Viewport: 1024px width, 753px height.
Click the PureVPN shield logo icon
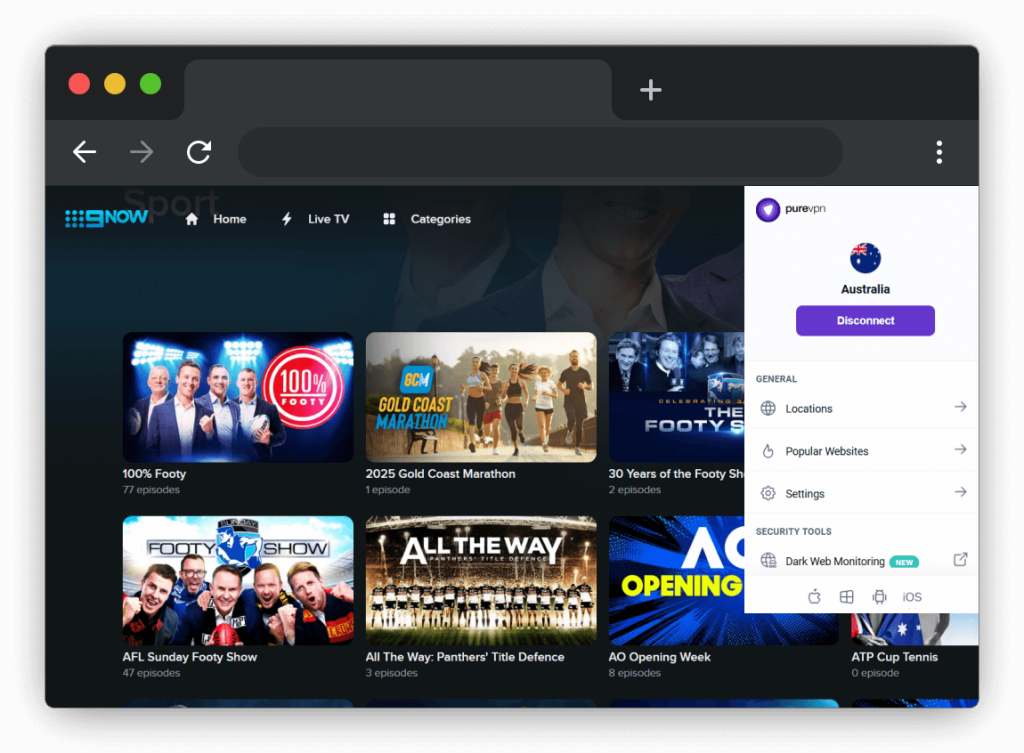pyautogui.click(x=768, y=209)
